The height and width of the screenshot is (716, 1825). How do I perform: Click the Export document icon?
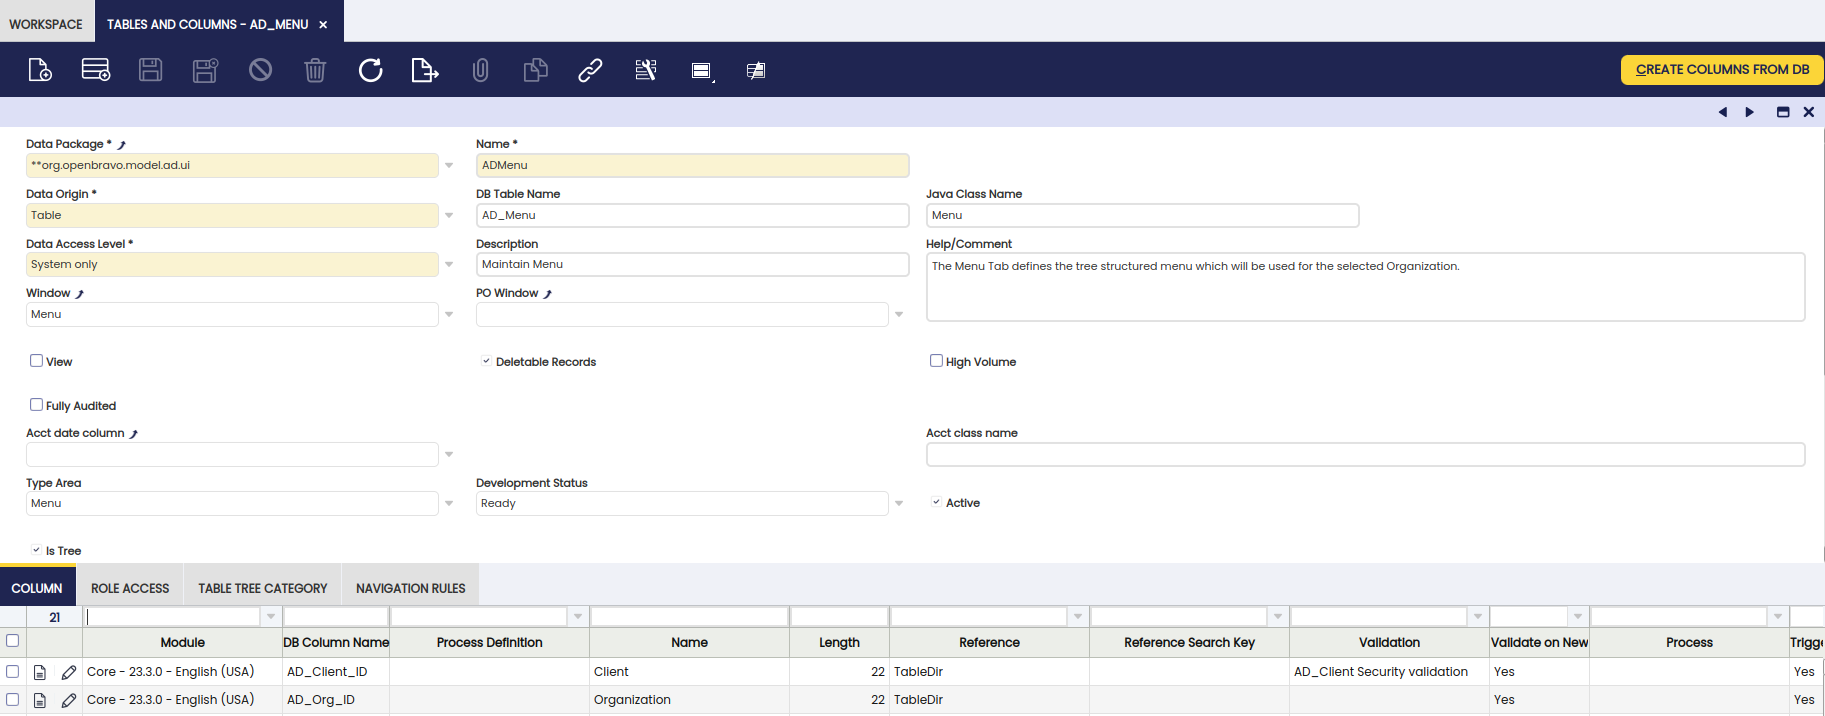pos(425,70)
